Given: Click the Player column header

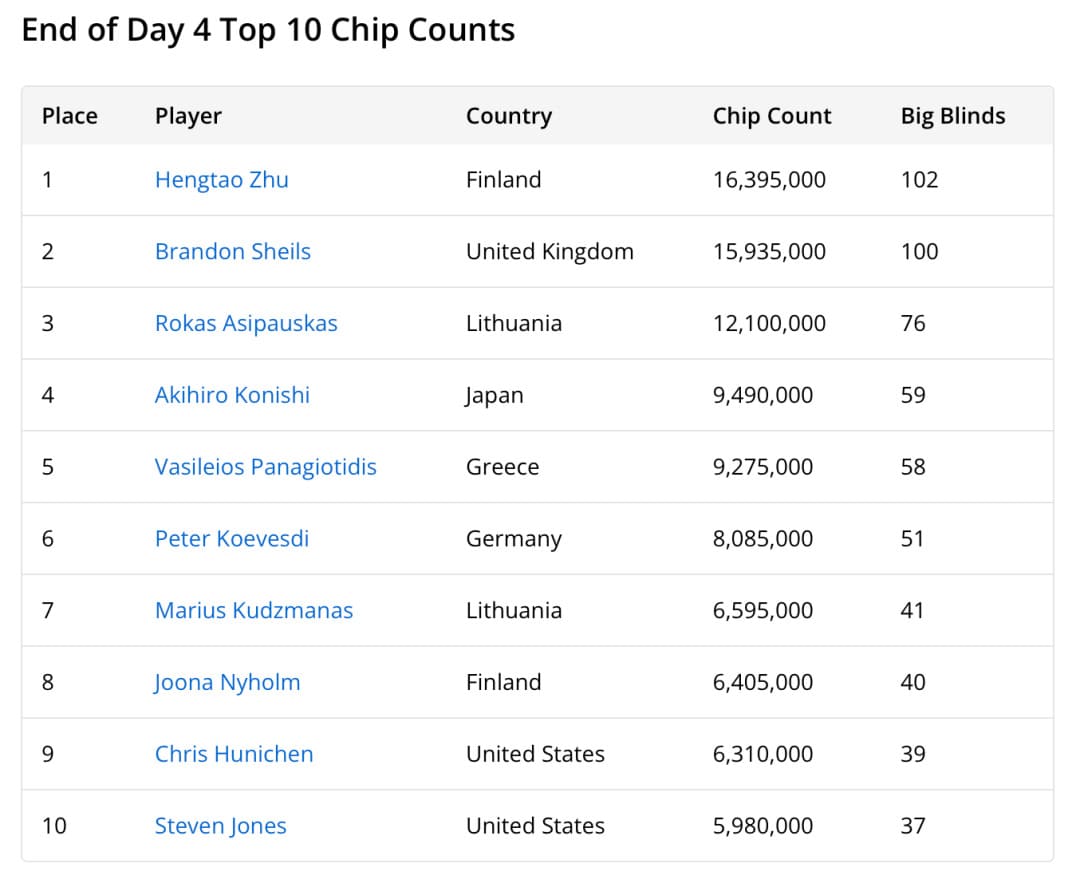Looking at the screenshot, I should (x=188, y=116).
